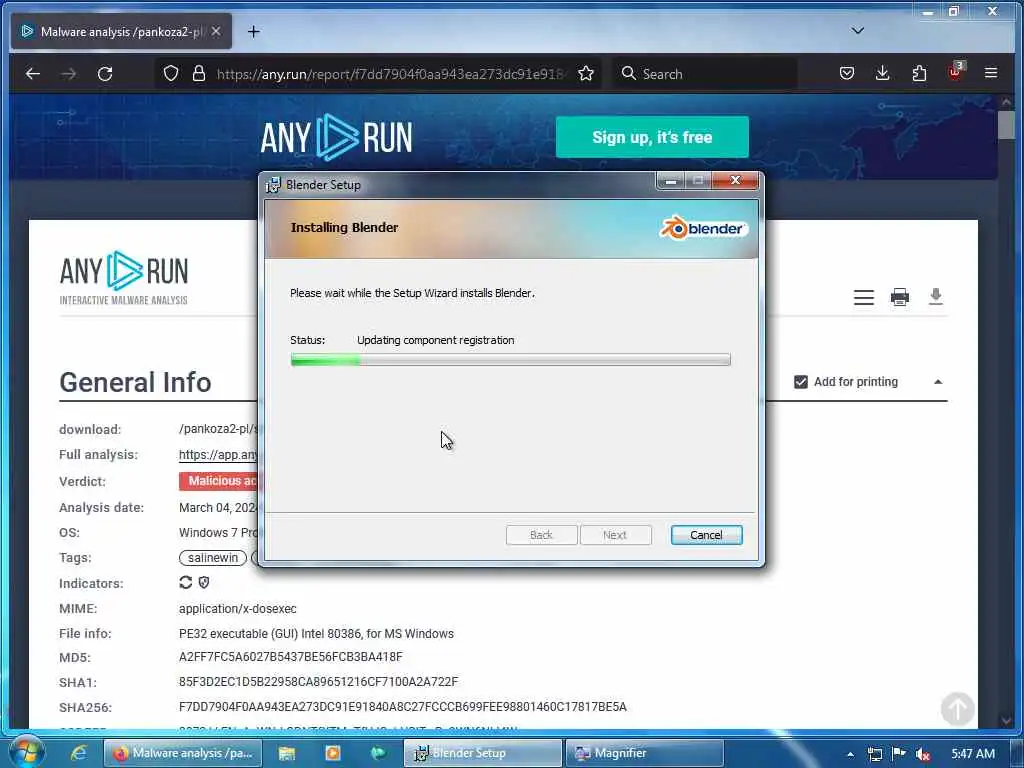Image resolution: width=1024 pixels, height=768 pixels.
Task: Click the Blender Setup titlebar icon
Action: [273, 185]
